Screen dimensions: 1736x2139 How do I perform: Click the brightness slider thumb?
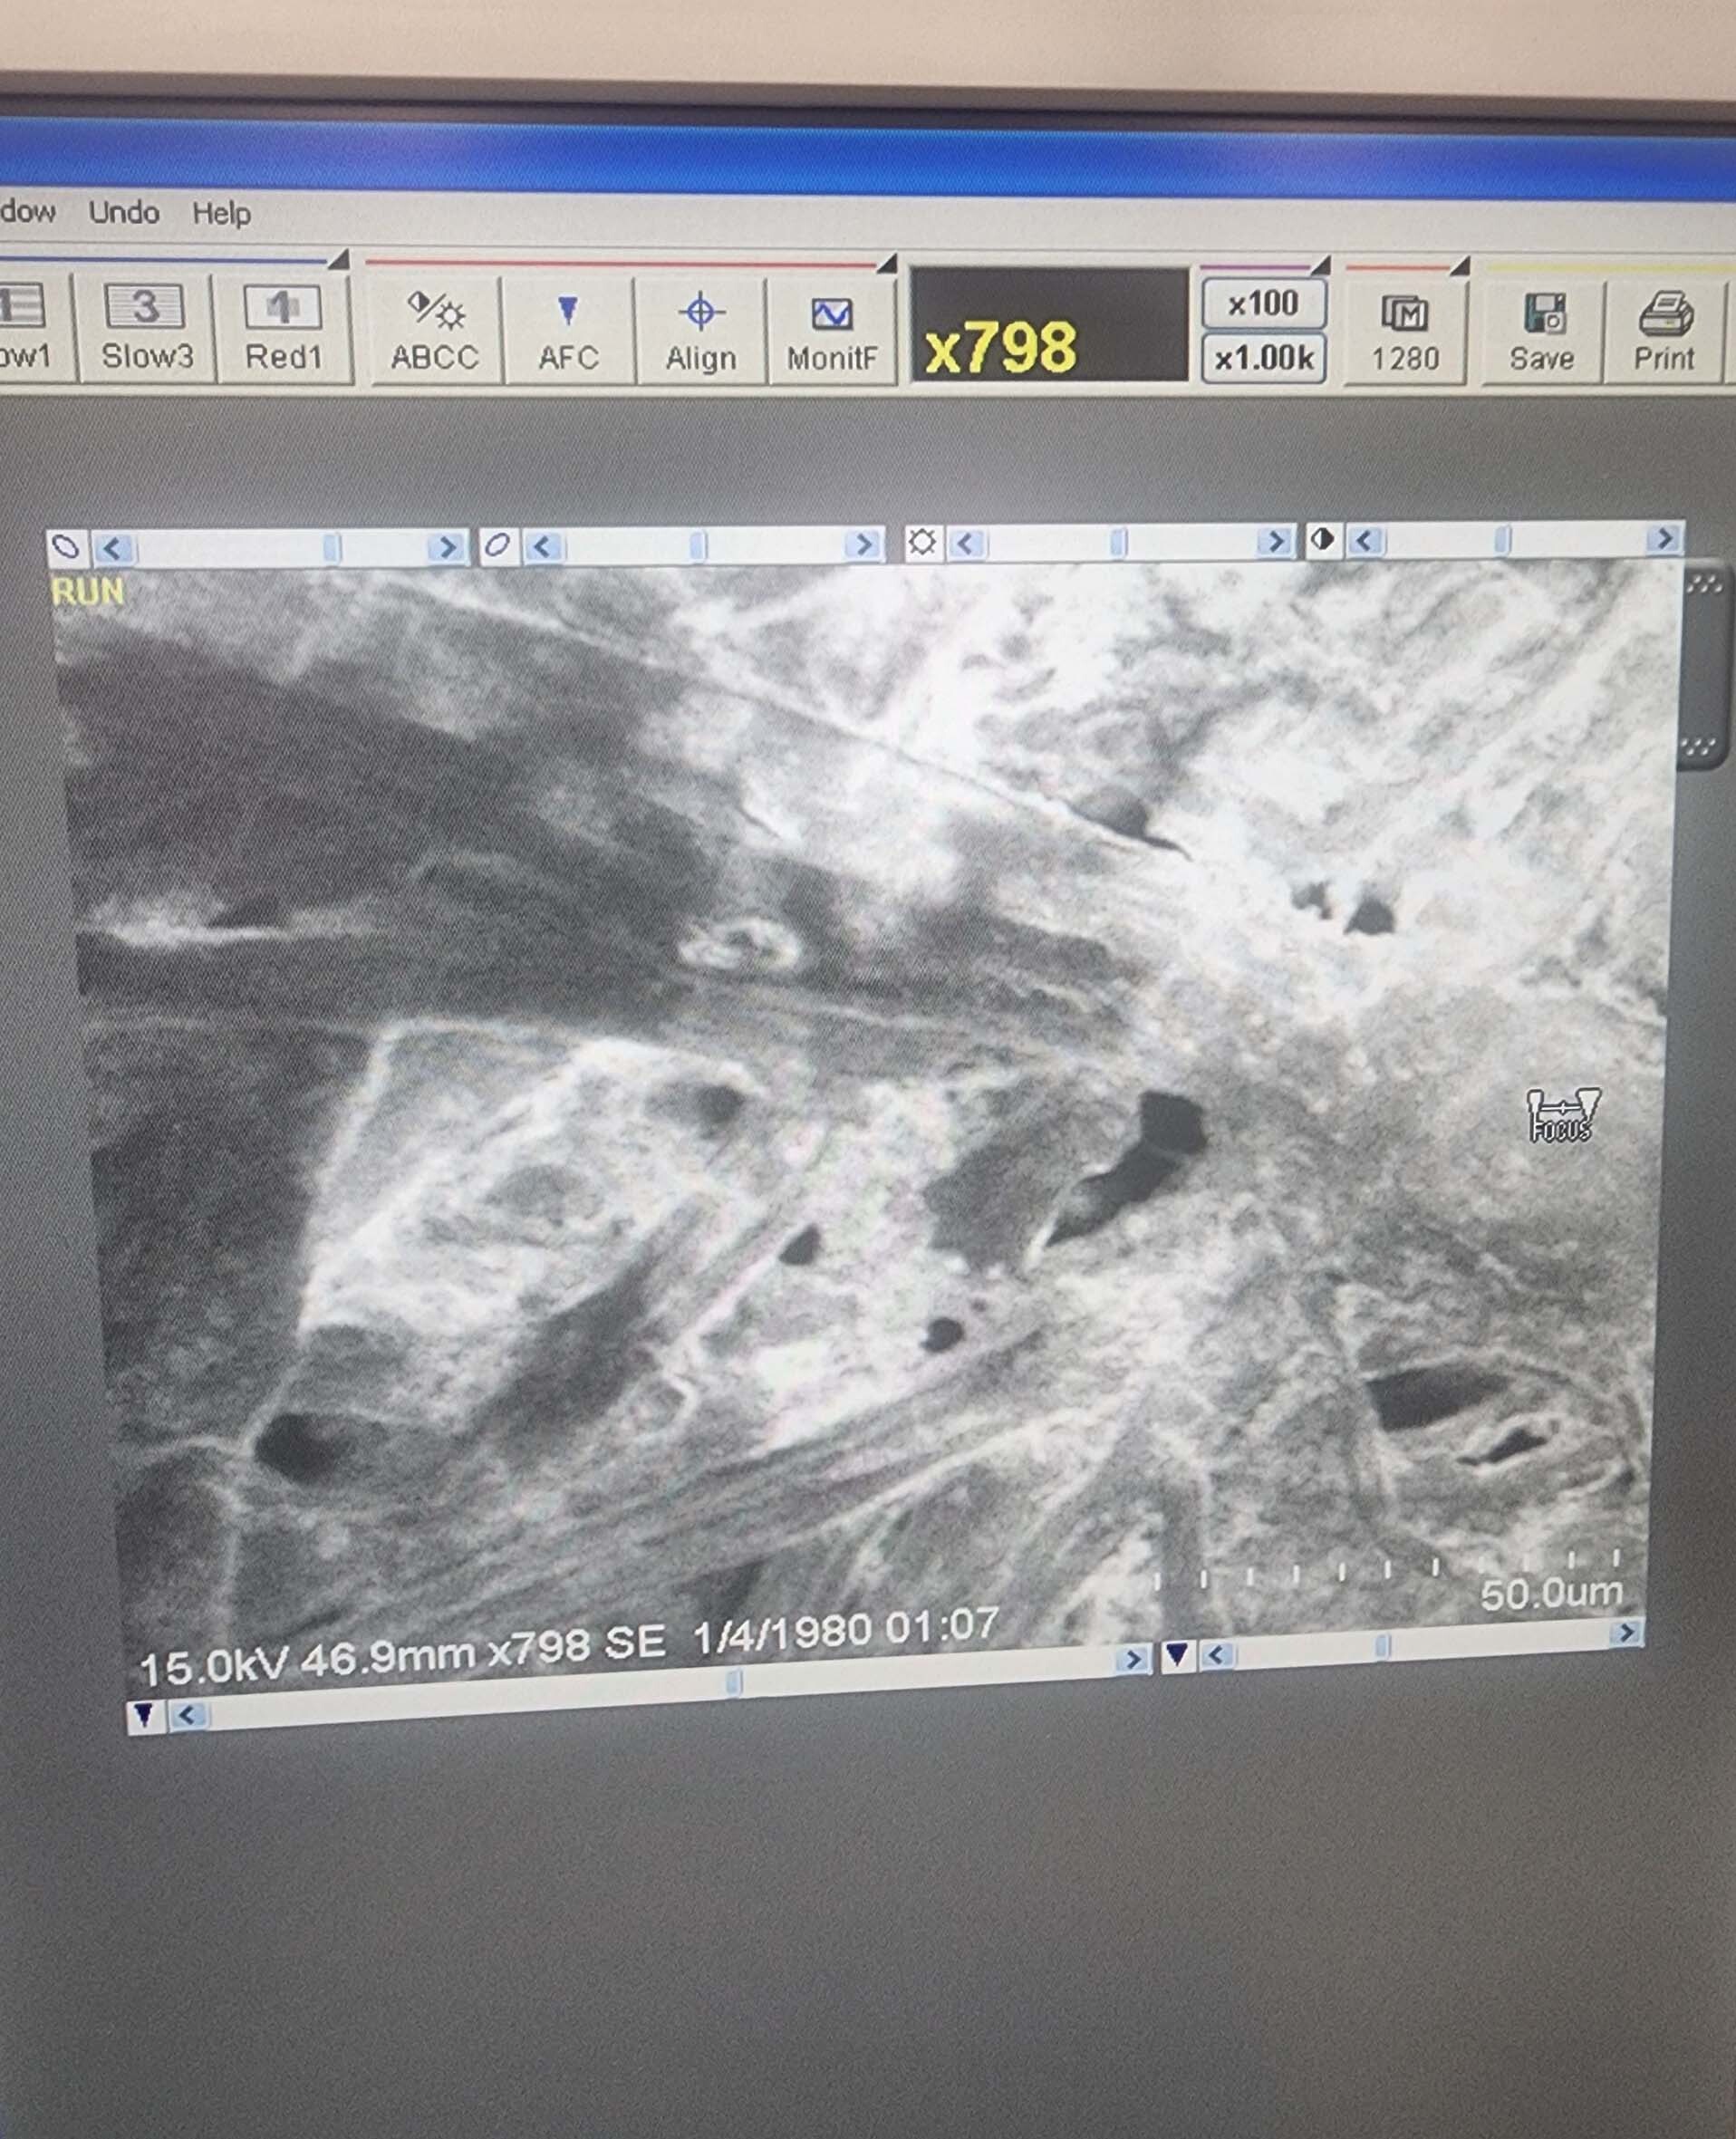(x=1118, y=542)
